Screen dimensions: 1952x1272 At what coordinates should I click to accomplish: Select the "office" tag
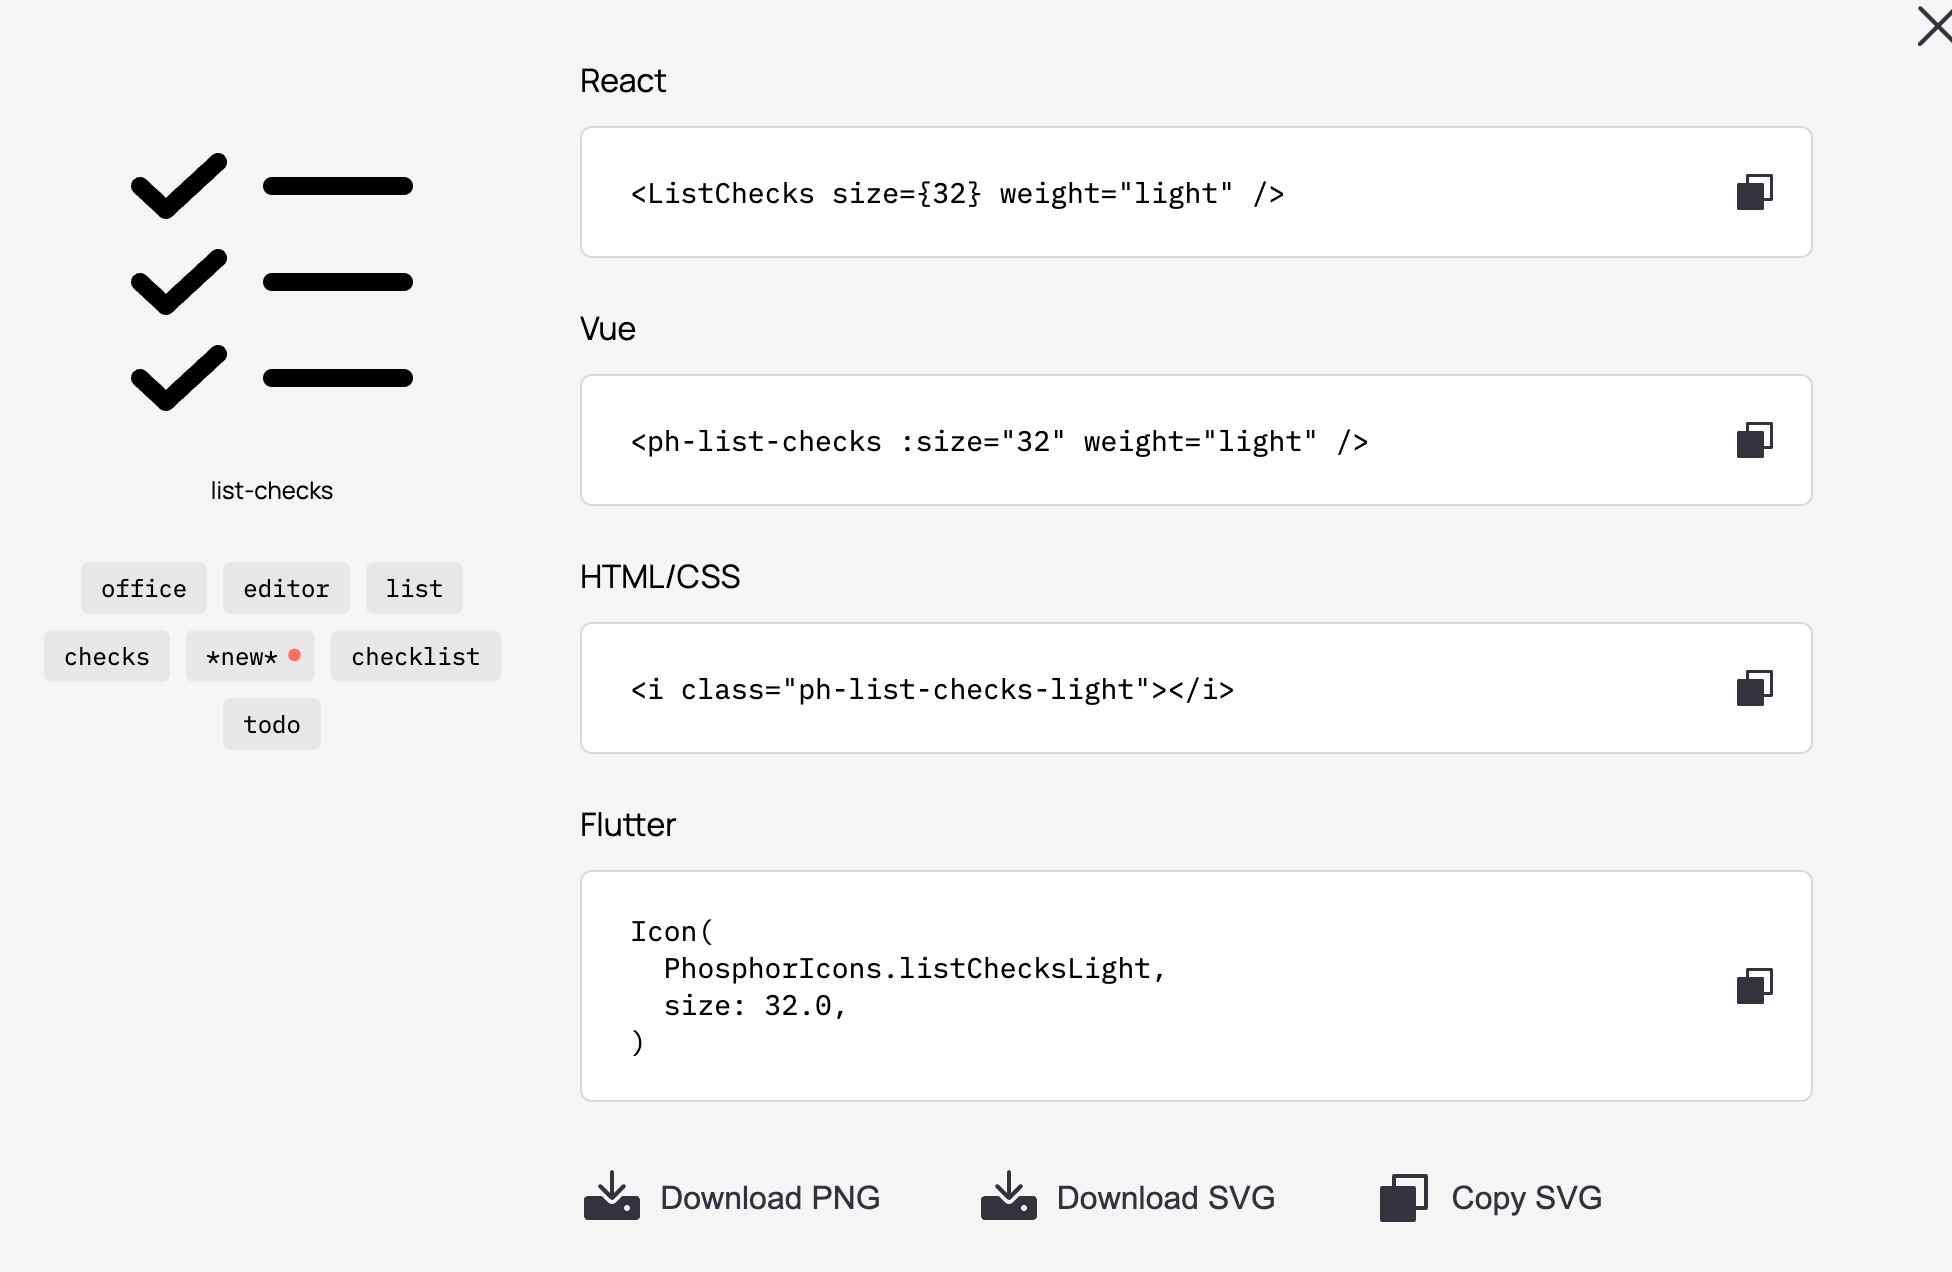(x=144, y=588)
